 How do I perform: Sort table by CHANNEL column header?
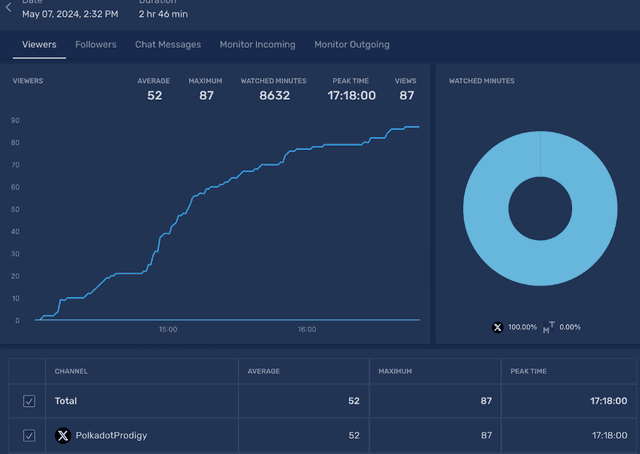[x=71, y=371]
